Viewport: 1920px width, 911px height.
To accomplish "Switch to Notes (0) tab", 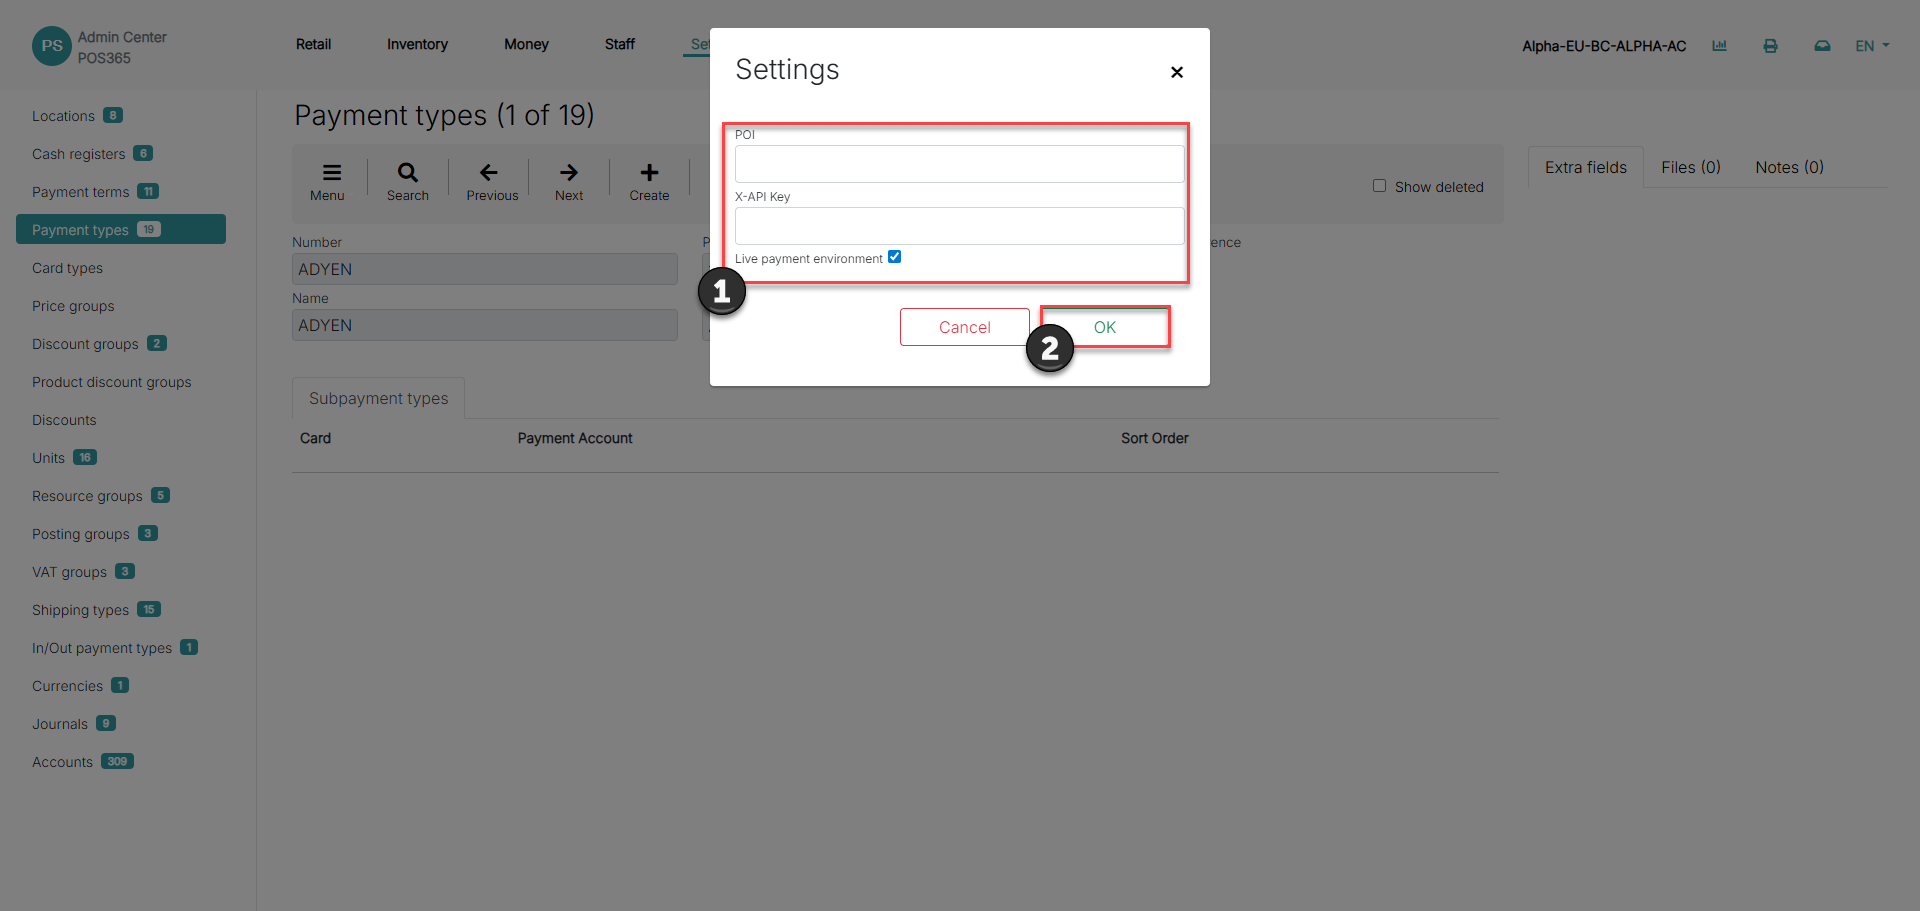I will click(1789, 167).
